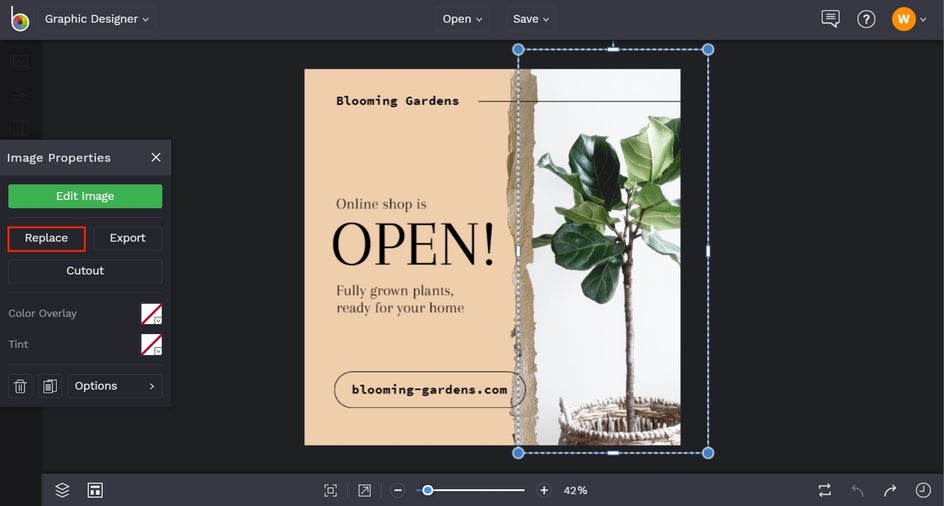This screenshot has width=944, height=506.
Task: Open the Color Overlay swatch
Action: click(x=151, y=314)
